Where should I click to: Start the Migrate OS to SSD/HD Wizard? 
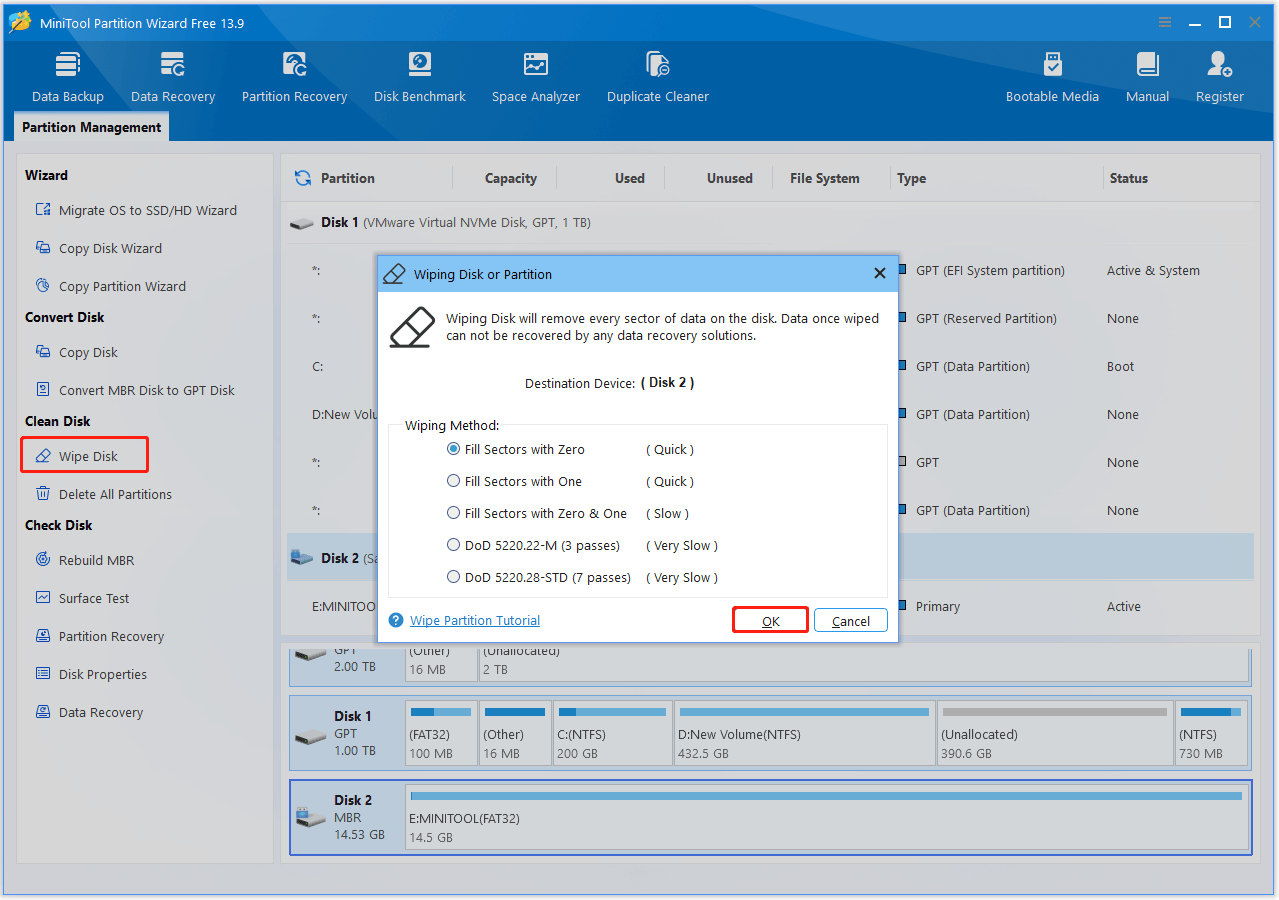136,210
